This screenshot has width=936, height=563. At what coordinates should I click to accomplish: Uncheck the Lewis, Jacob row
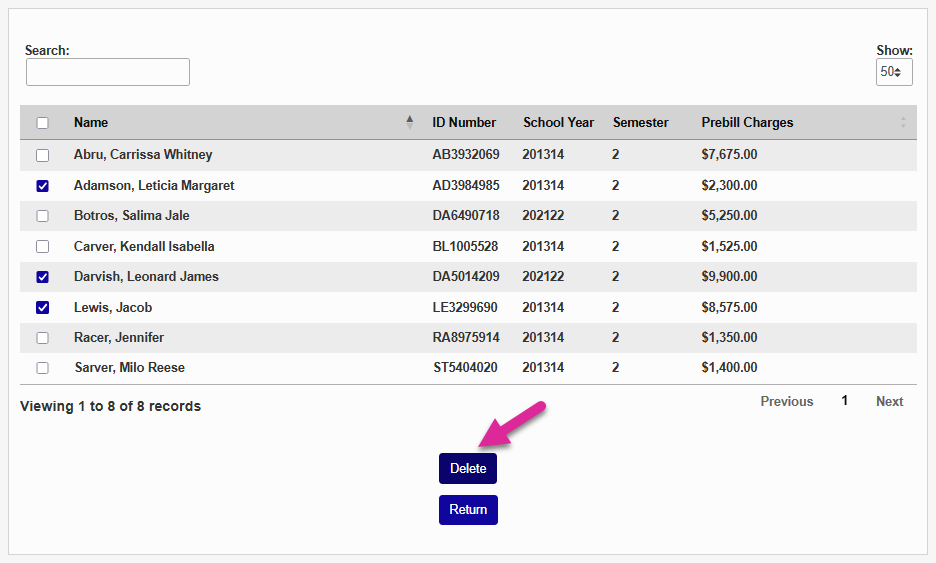tap(42, 307)
